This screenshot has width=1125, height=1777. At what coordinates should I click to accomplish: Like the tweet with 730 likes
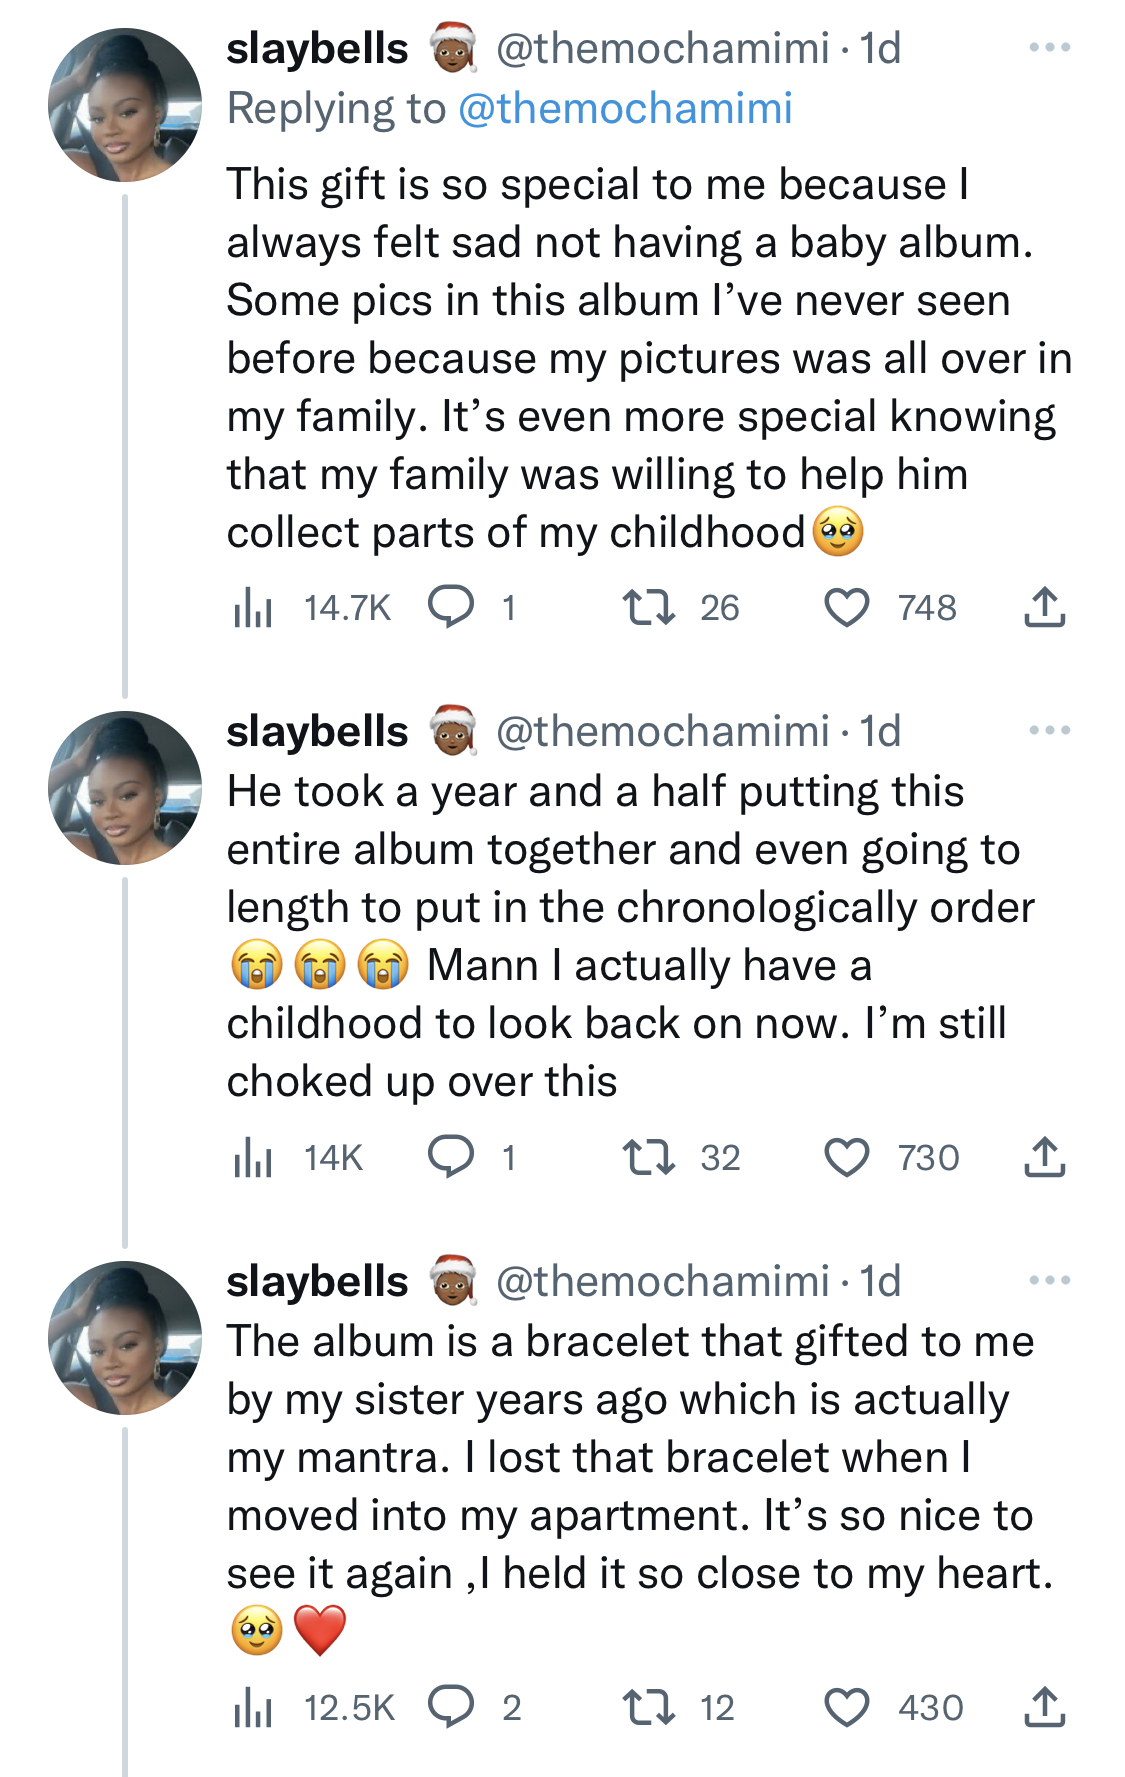pos(846,1158)
